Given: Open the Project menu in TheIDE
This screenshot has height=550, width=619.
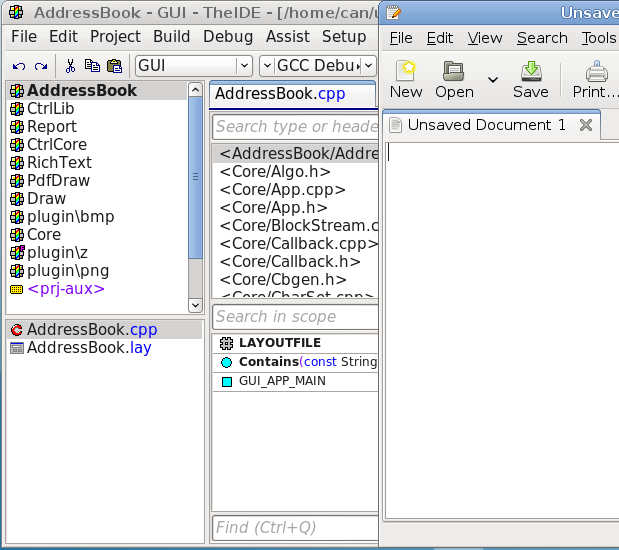Looking at the screenshot, I should (x=115, y=36).
